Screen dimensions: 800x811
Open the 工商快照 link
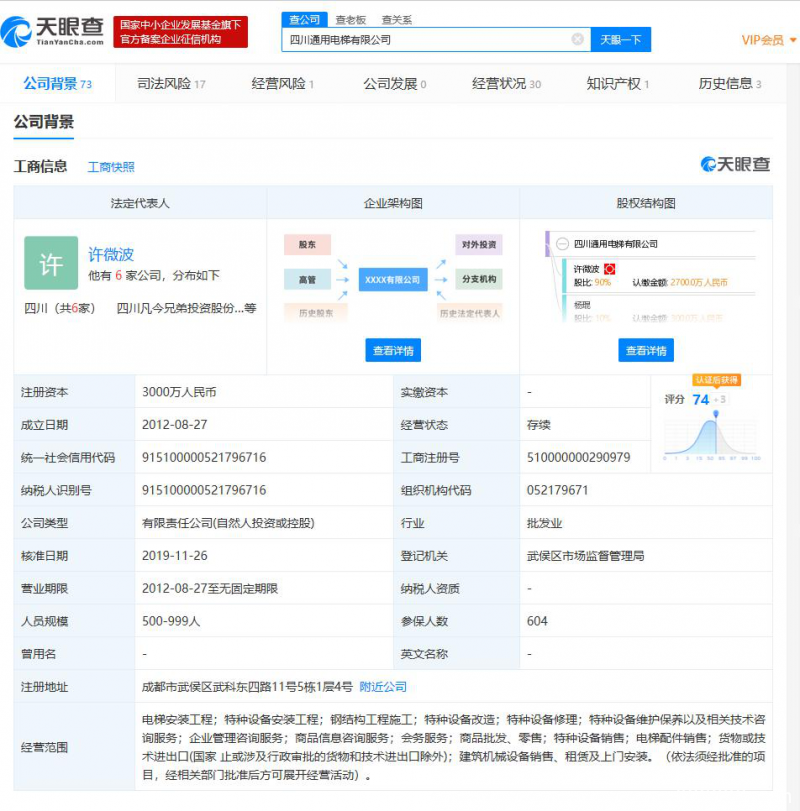tap(111, 167)
